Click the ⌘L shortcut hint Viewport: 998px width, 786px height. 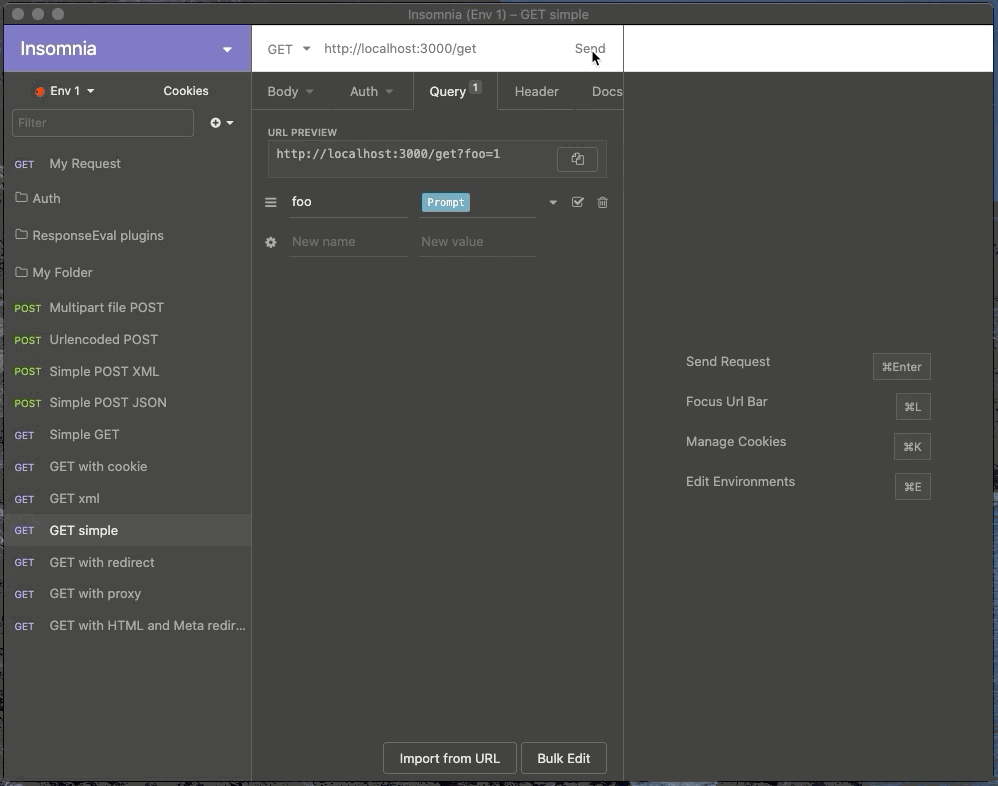tap(913, 407)
